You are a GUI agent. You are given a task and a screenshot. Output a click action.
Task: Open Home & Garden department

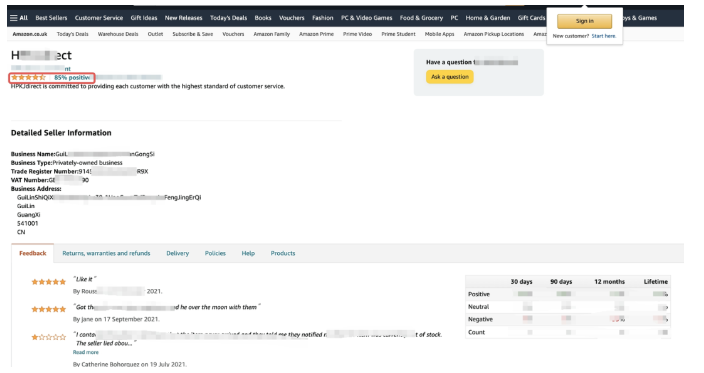pos(488,18)
